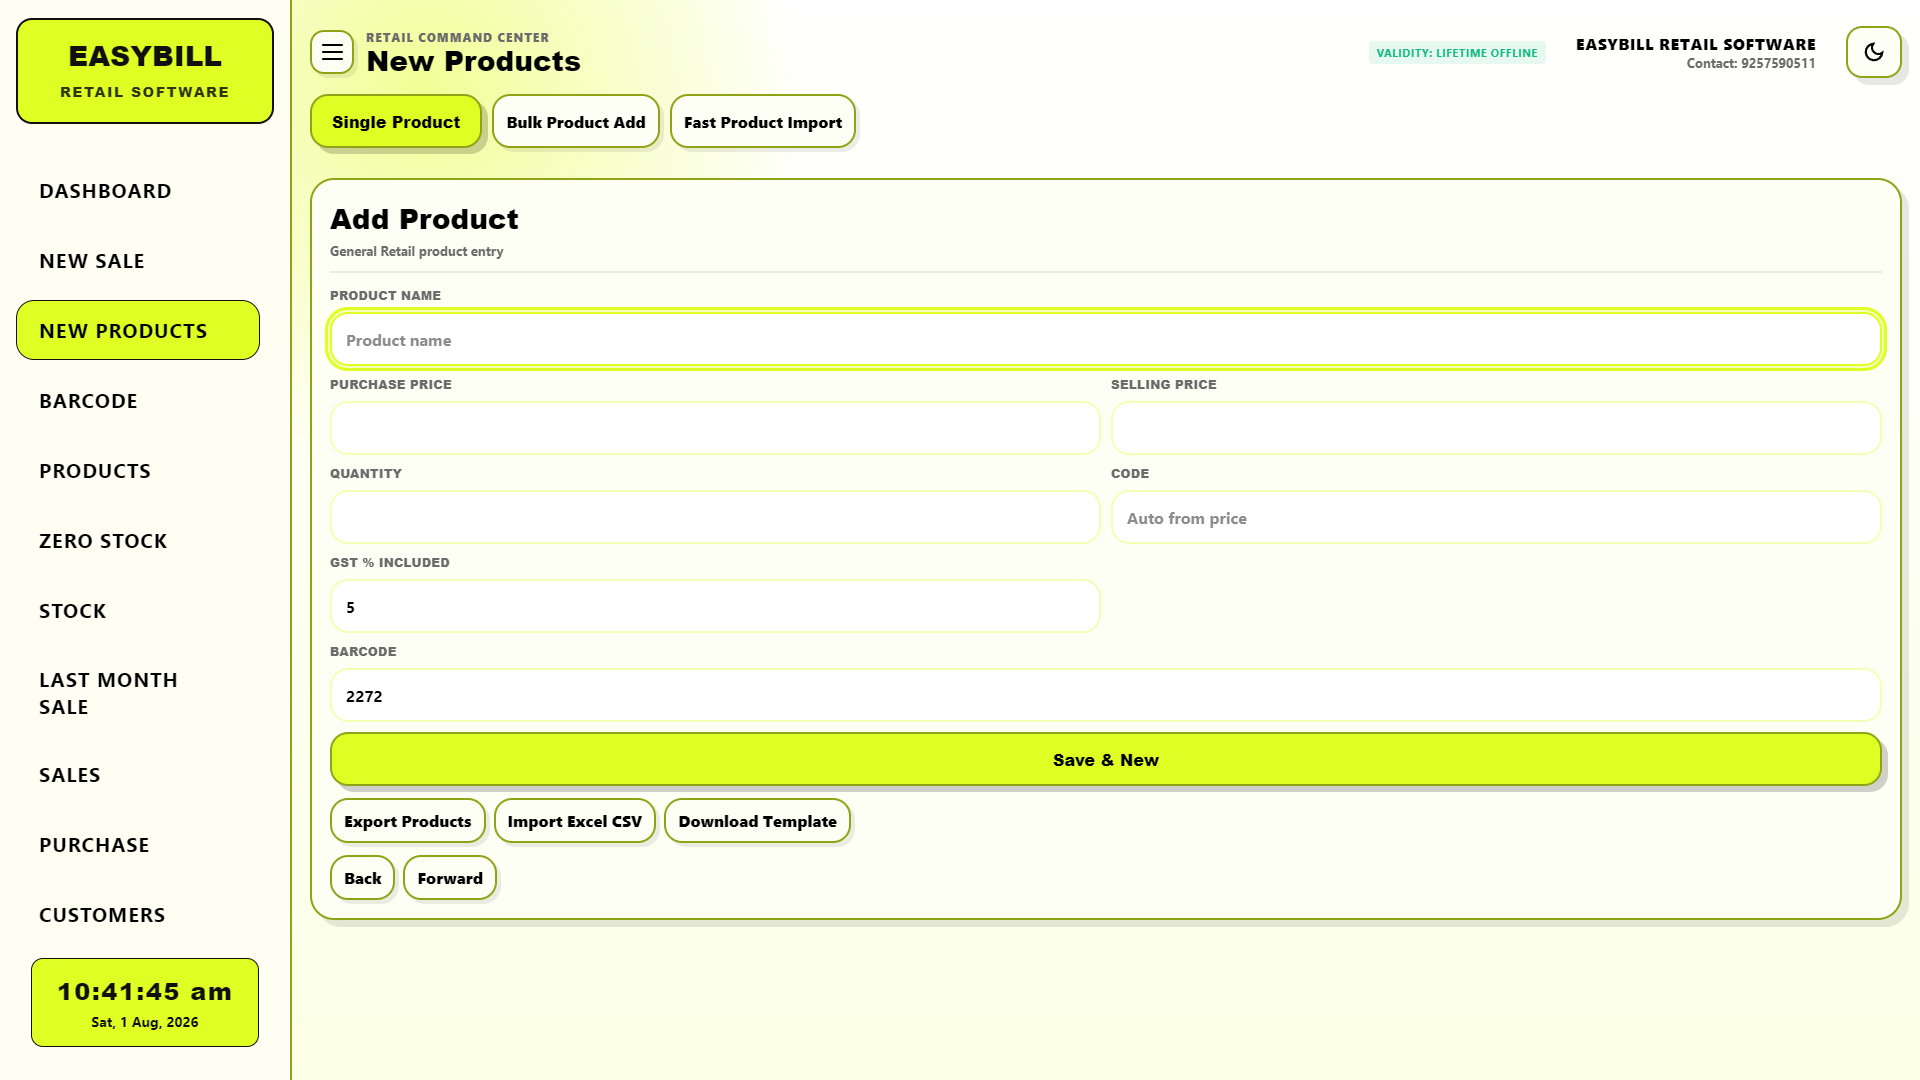Click the Export Products button
1920x1080 pixels.
click(x=408, y=821)
